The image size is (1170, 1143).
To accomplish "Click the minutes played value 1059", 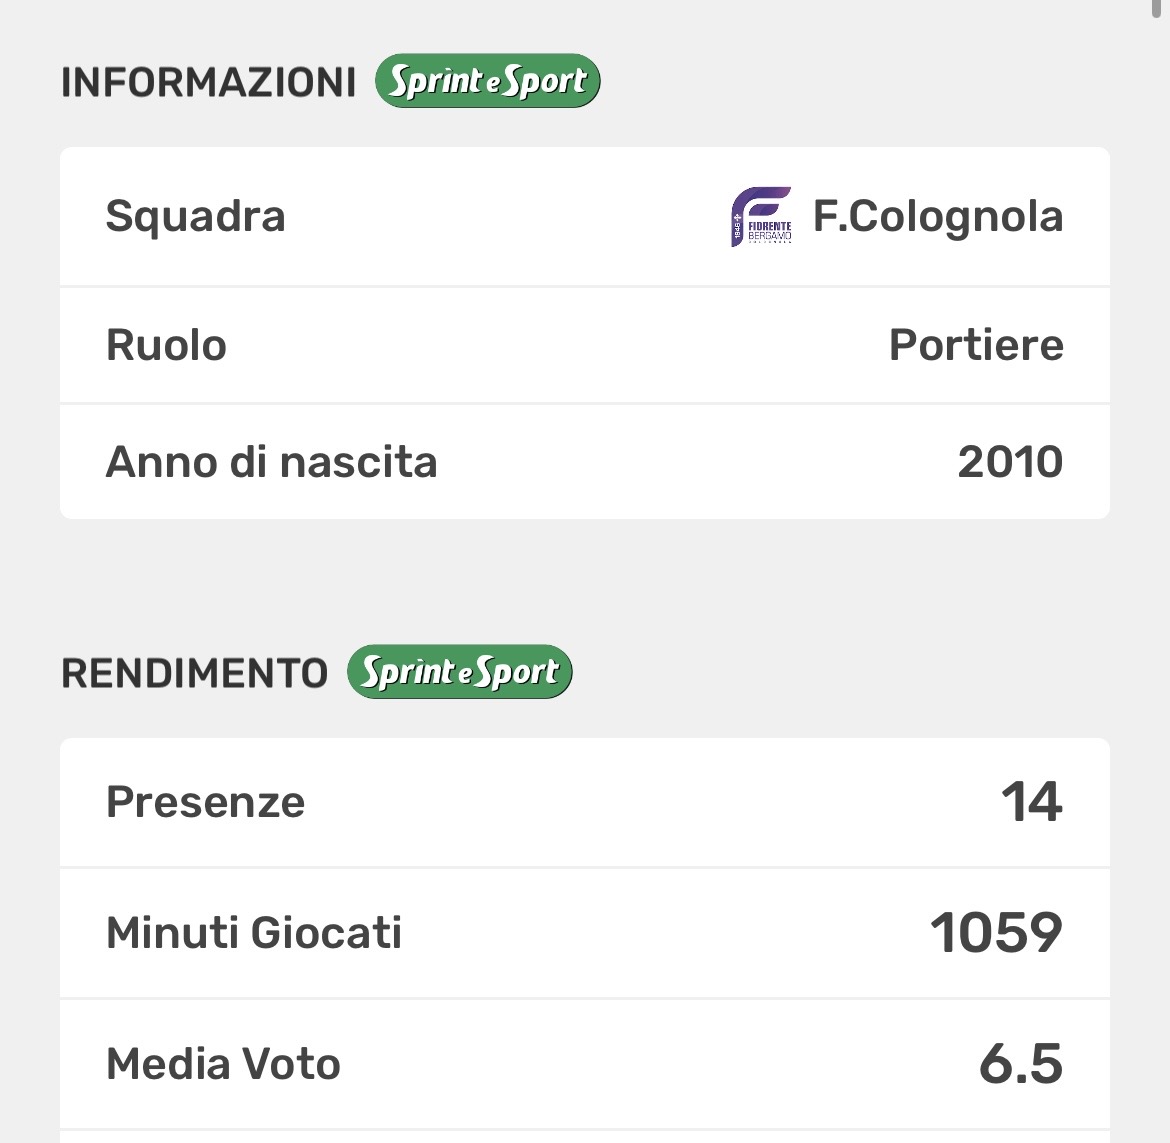I will [996, 933].
